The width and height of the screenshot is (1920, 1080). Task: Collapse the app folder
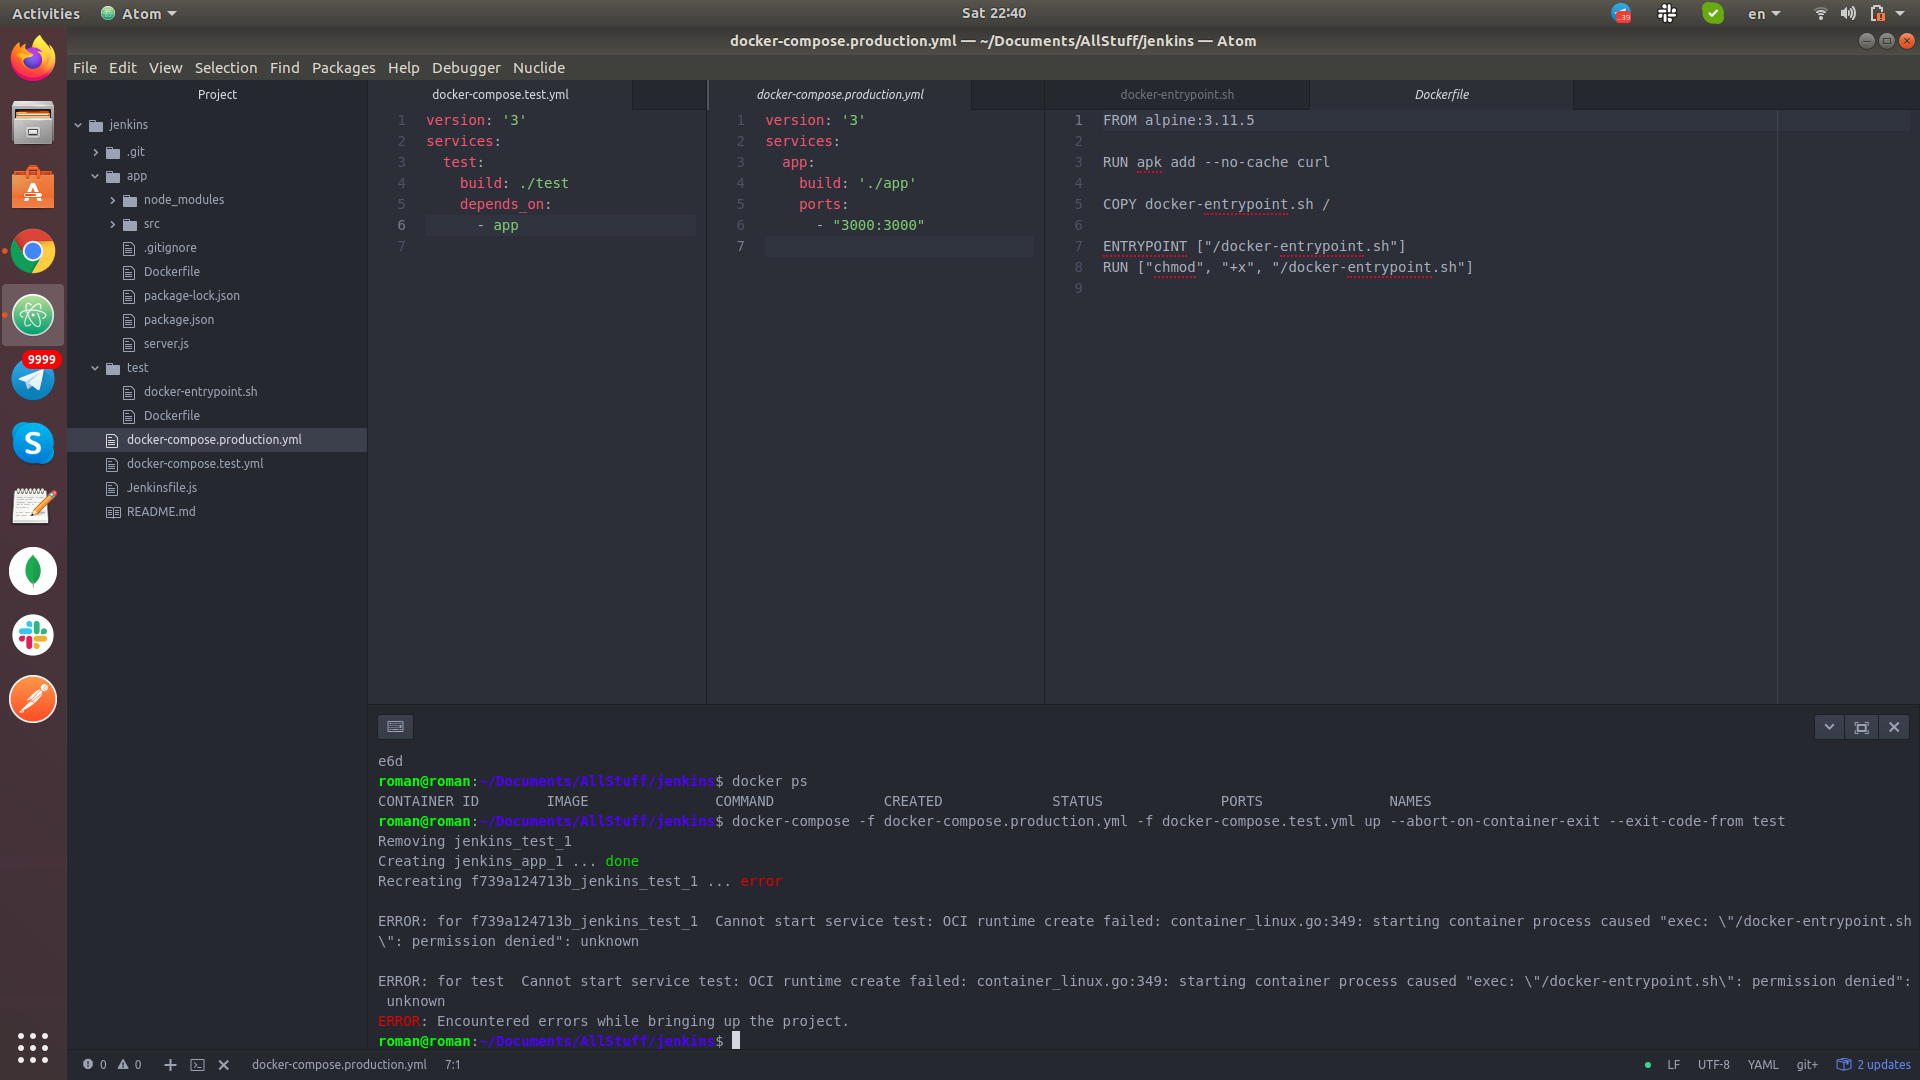(96, 176)
